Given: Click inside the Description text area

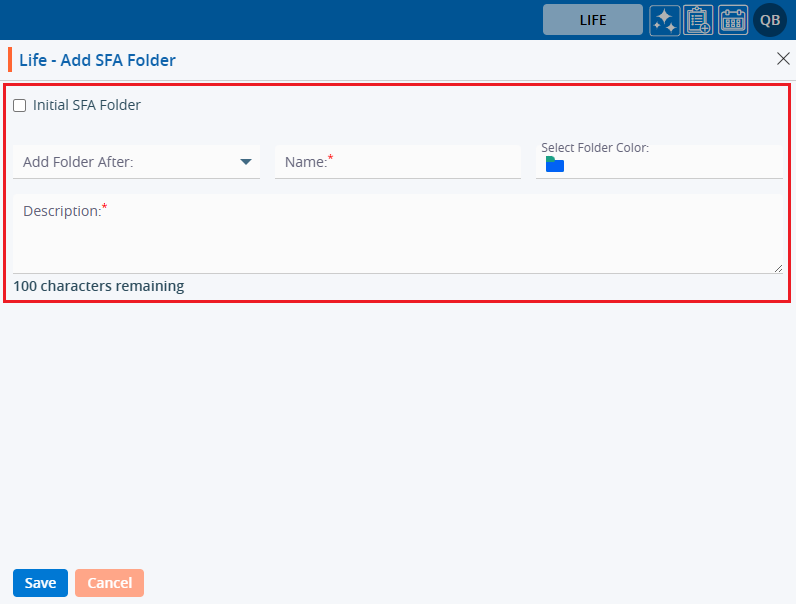Looking at the screenshot, I should coord(397,240).
